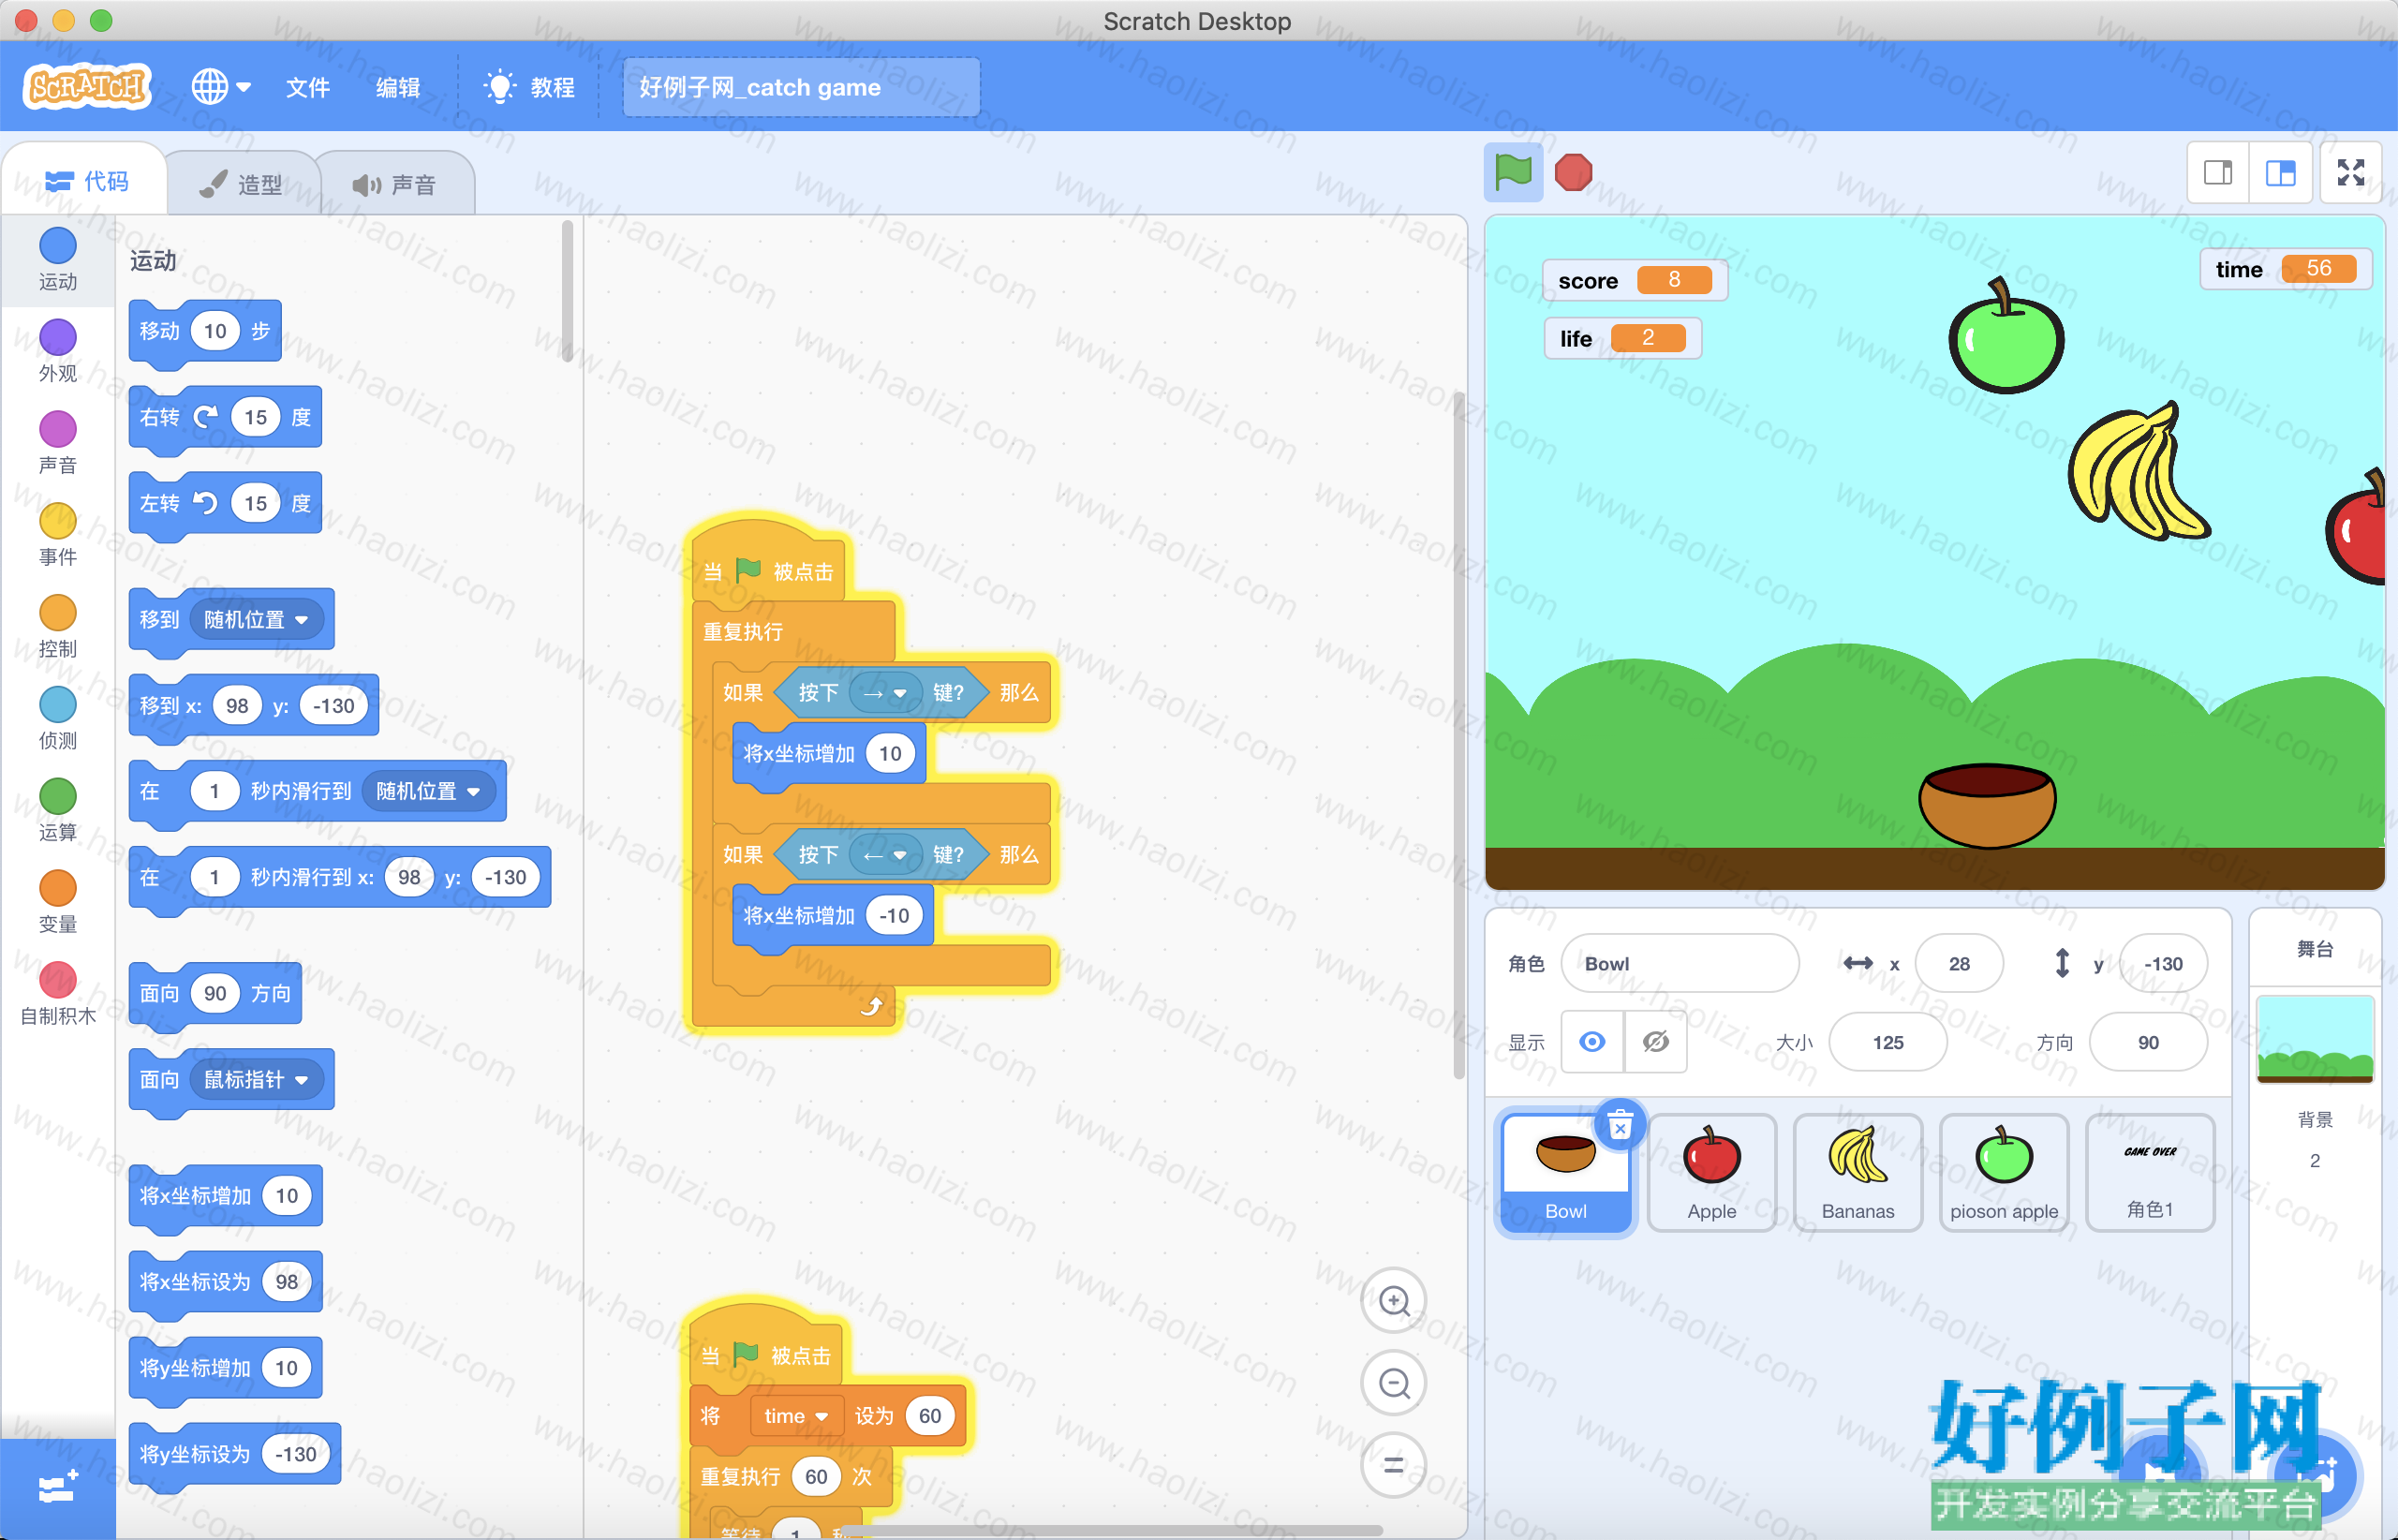Switch to large stage layout

pos(2280,173)
